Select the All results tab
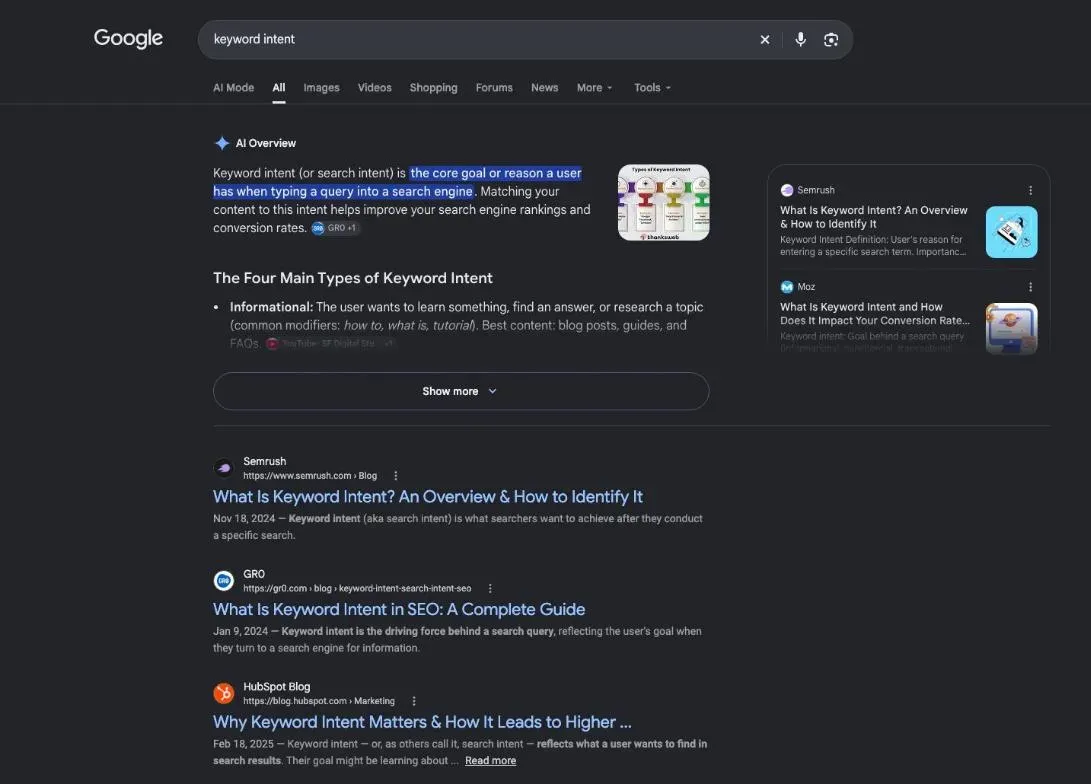This screenshot has width=1091, height=784. click(x=278, y=88)
